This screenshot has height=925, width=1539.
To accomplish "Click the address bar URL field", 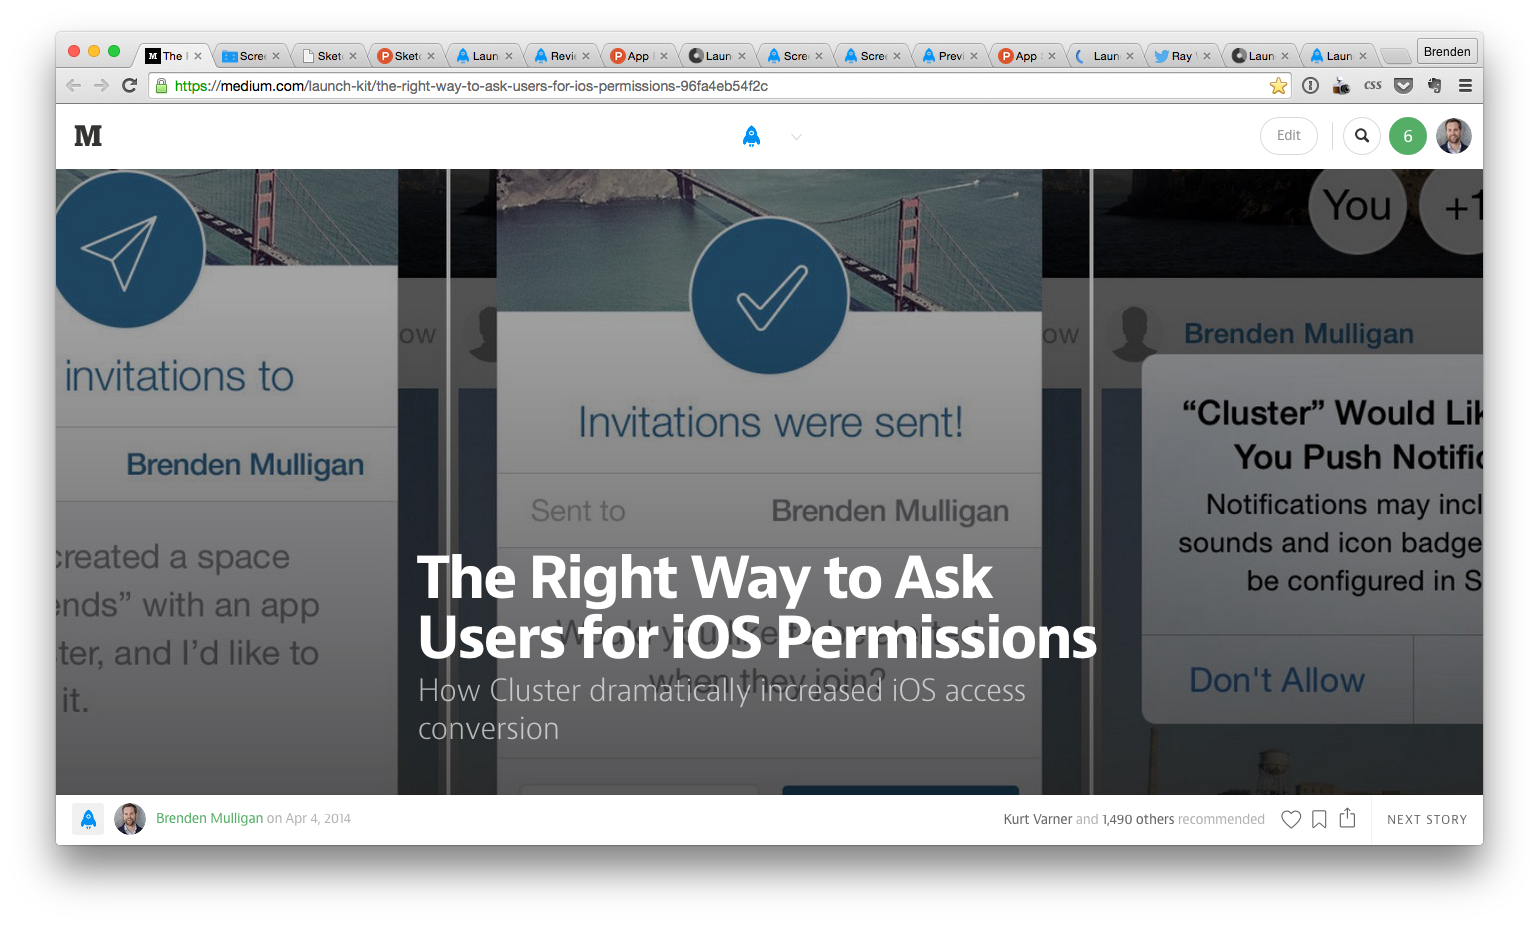I will pos(720,86).
